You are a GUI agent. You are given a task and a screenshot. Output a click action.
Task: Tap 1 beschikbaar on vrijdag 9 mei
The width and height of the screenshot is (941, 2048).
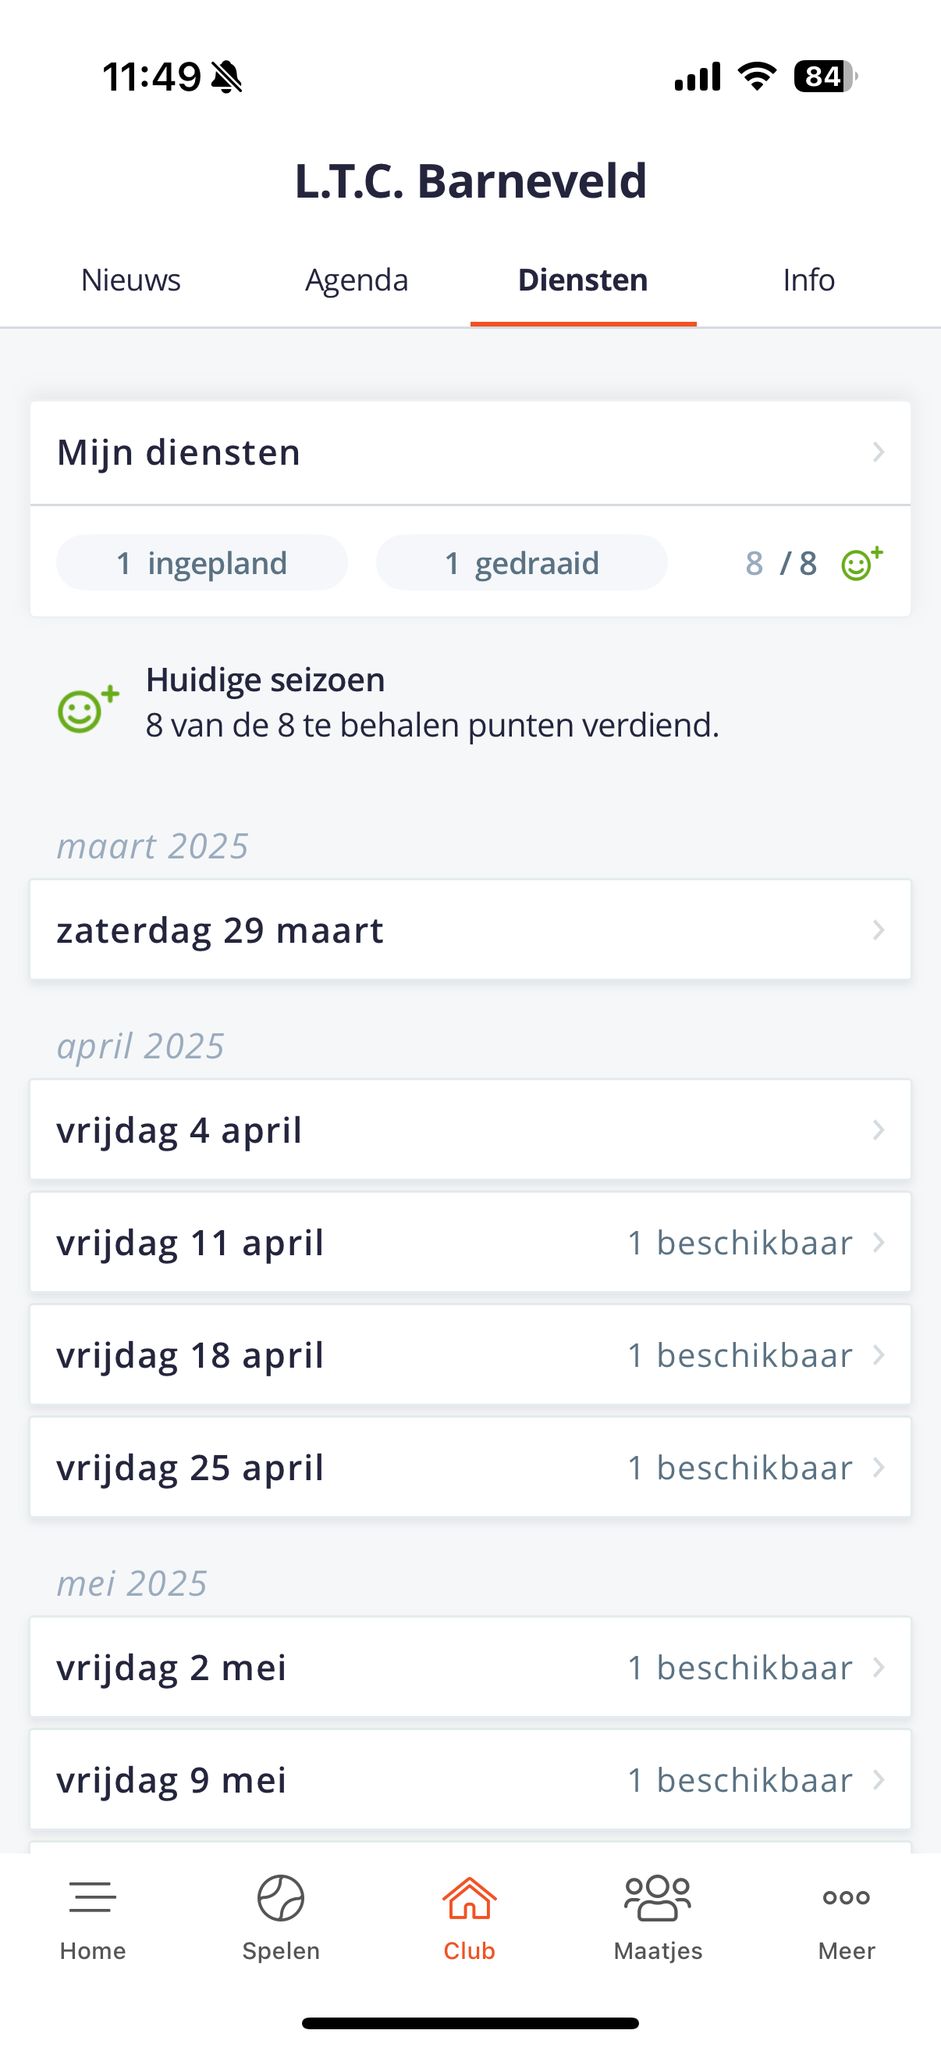[740, 1780]
